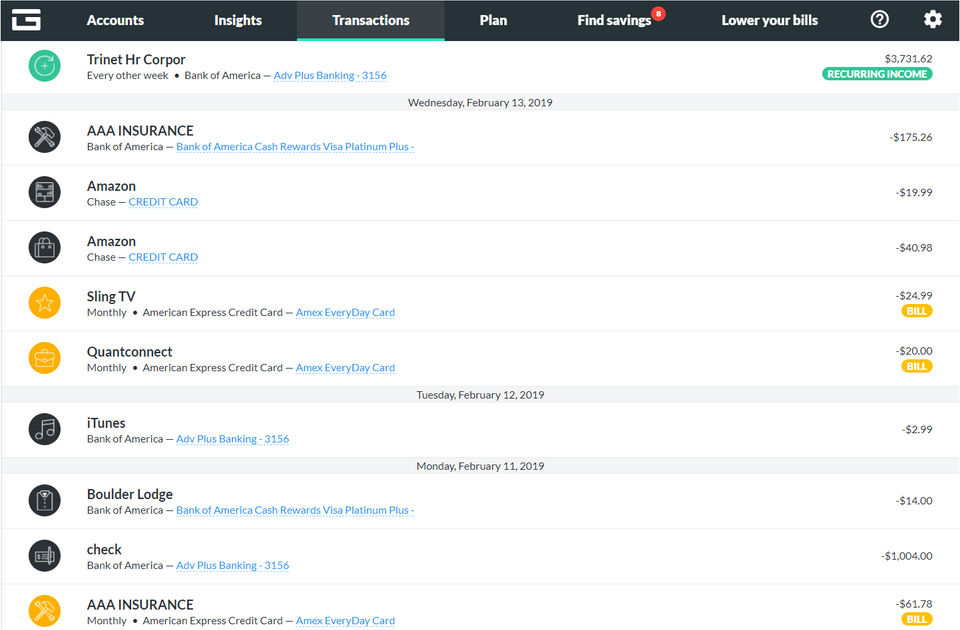
Task: Open the settings gear icon
Action: click(932, 20)
